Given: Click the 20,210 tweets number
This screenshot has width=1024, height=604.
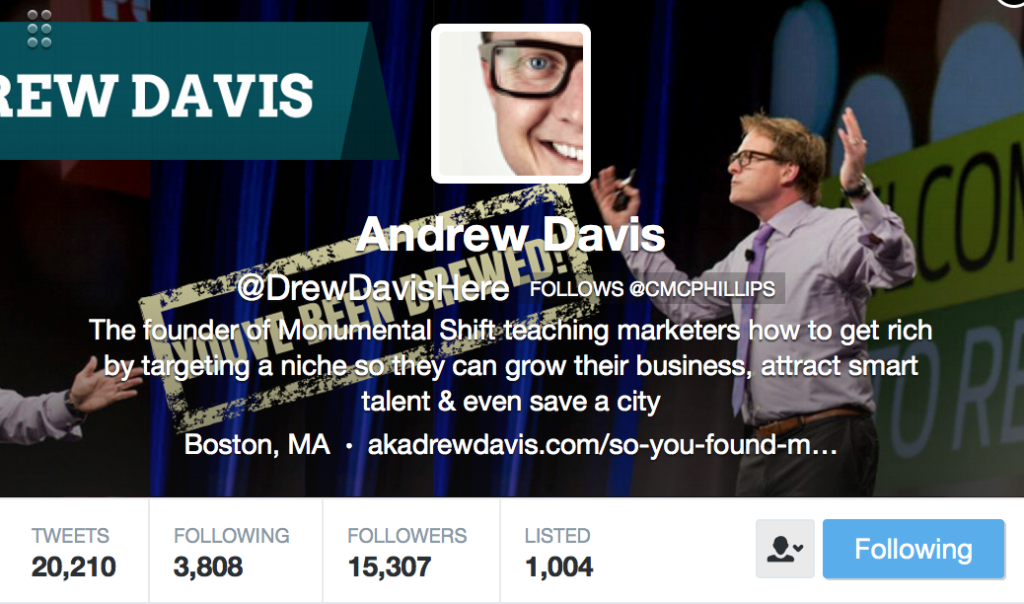Looking at the screenshot, I should coord(74,567).
